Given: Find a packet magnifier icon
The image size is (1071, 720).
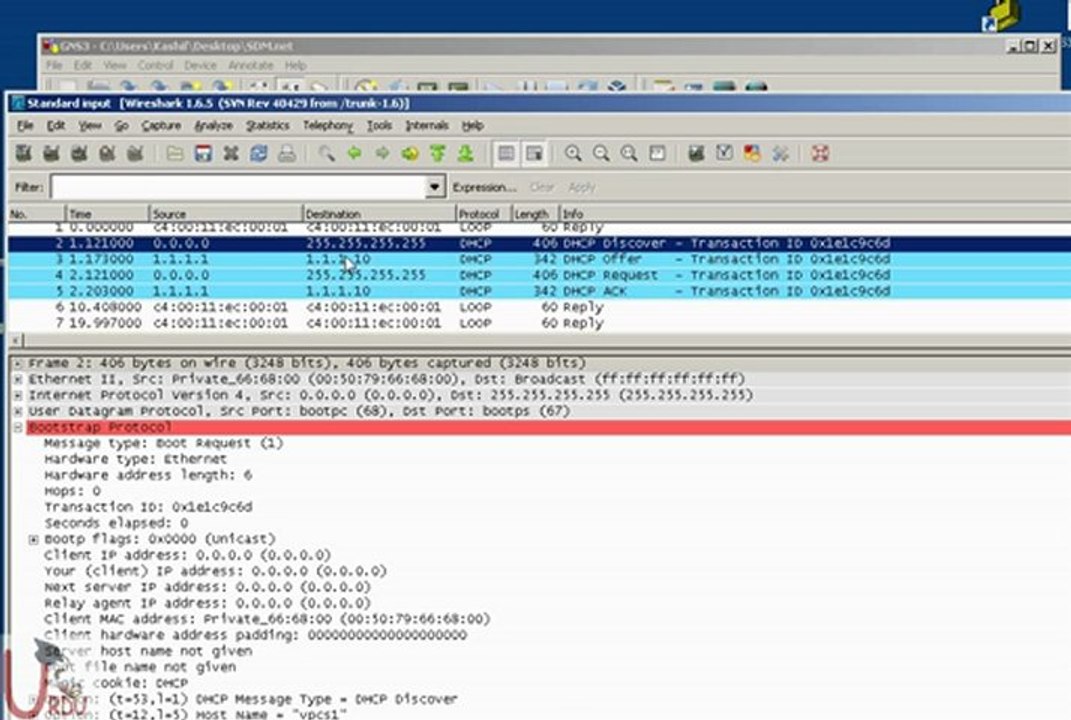Looking at the screenshot, I should pyautogui.click(x=326, y=154).
